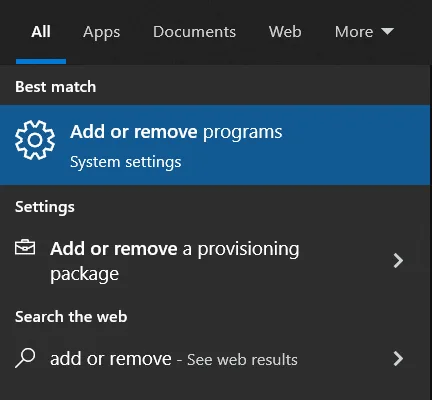The height and width of the screenshot is (400, 432).
Task: Switch to the Apps filter tab
Action: [x=102, y=33]
